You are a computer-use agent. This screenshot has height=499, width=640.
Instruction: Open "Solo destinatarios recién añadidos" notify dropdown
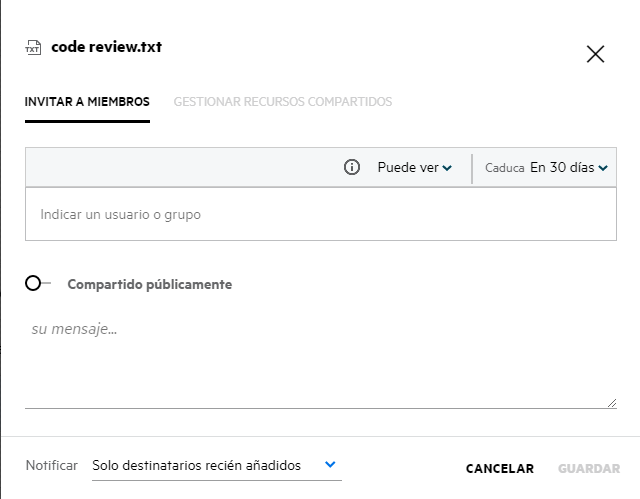coord(215,466)
